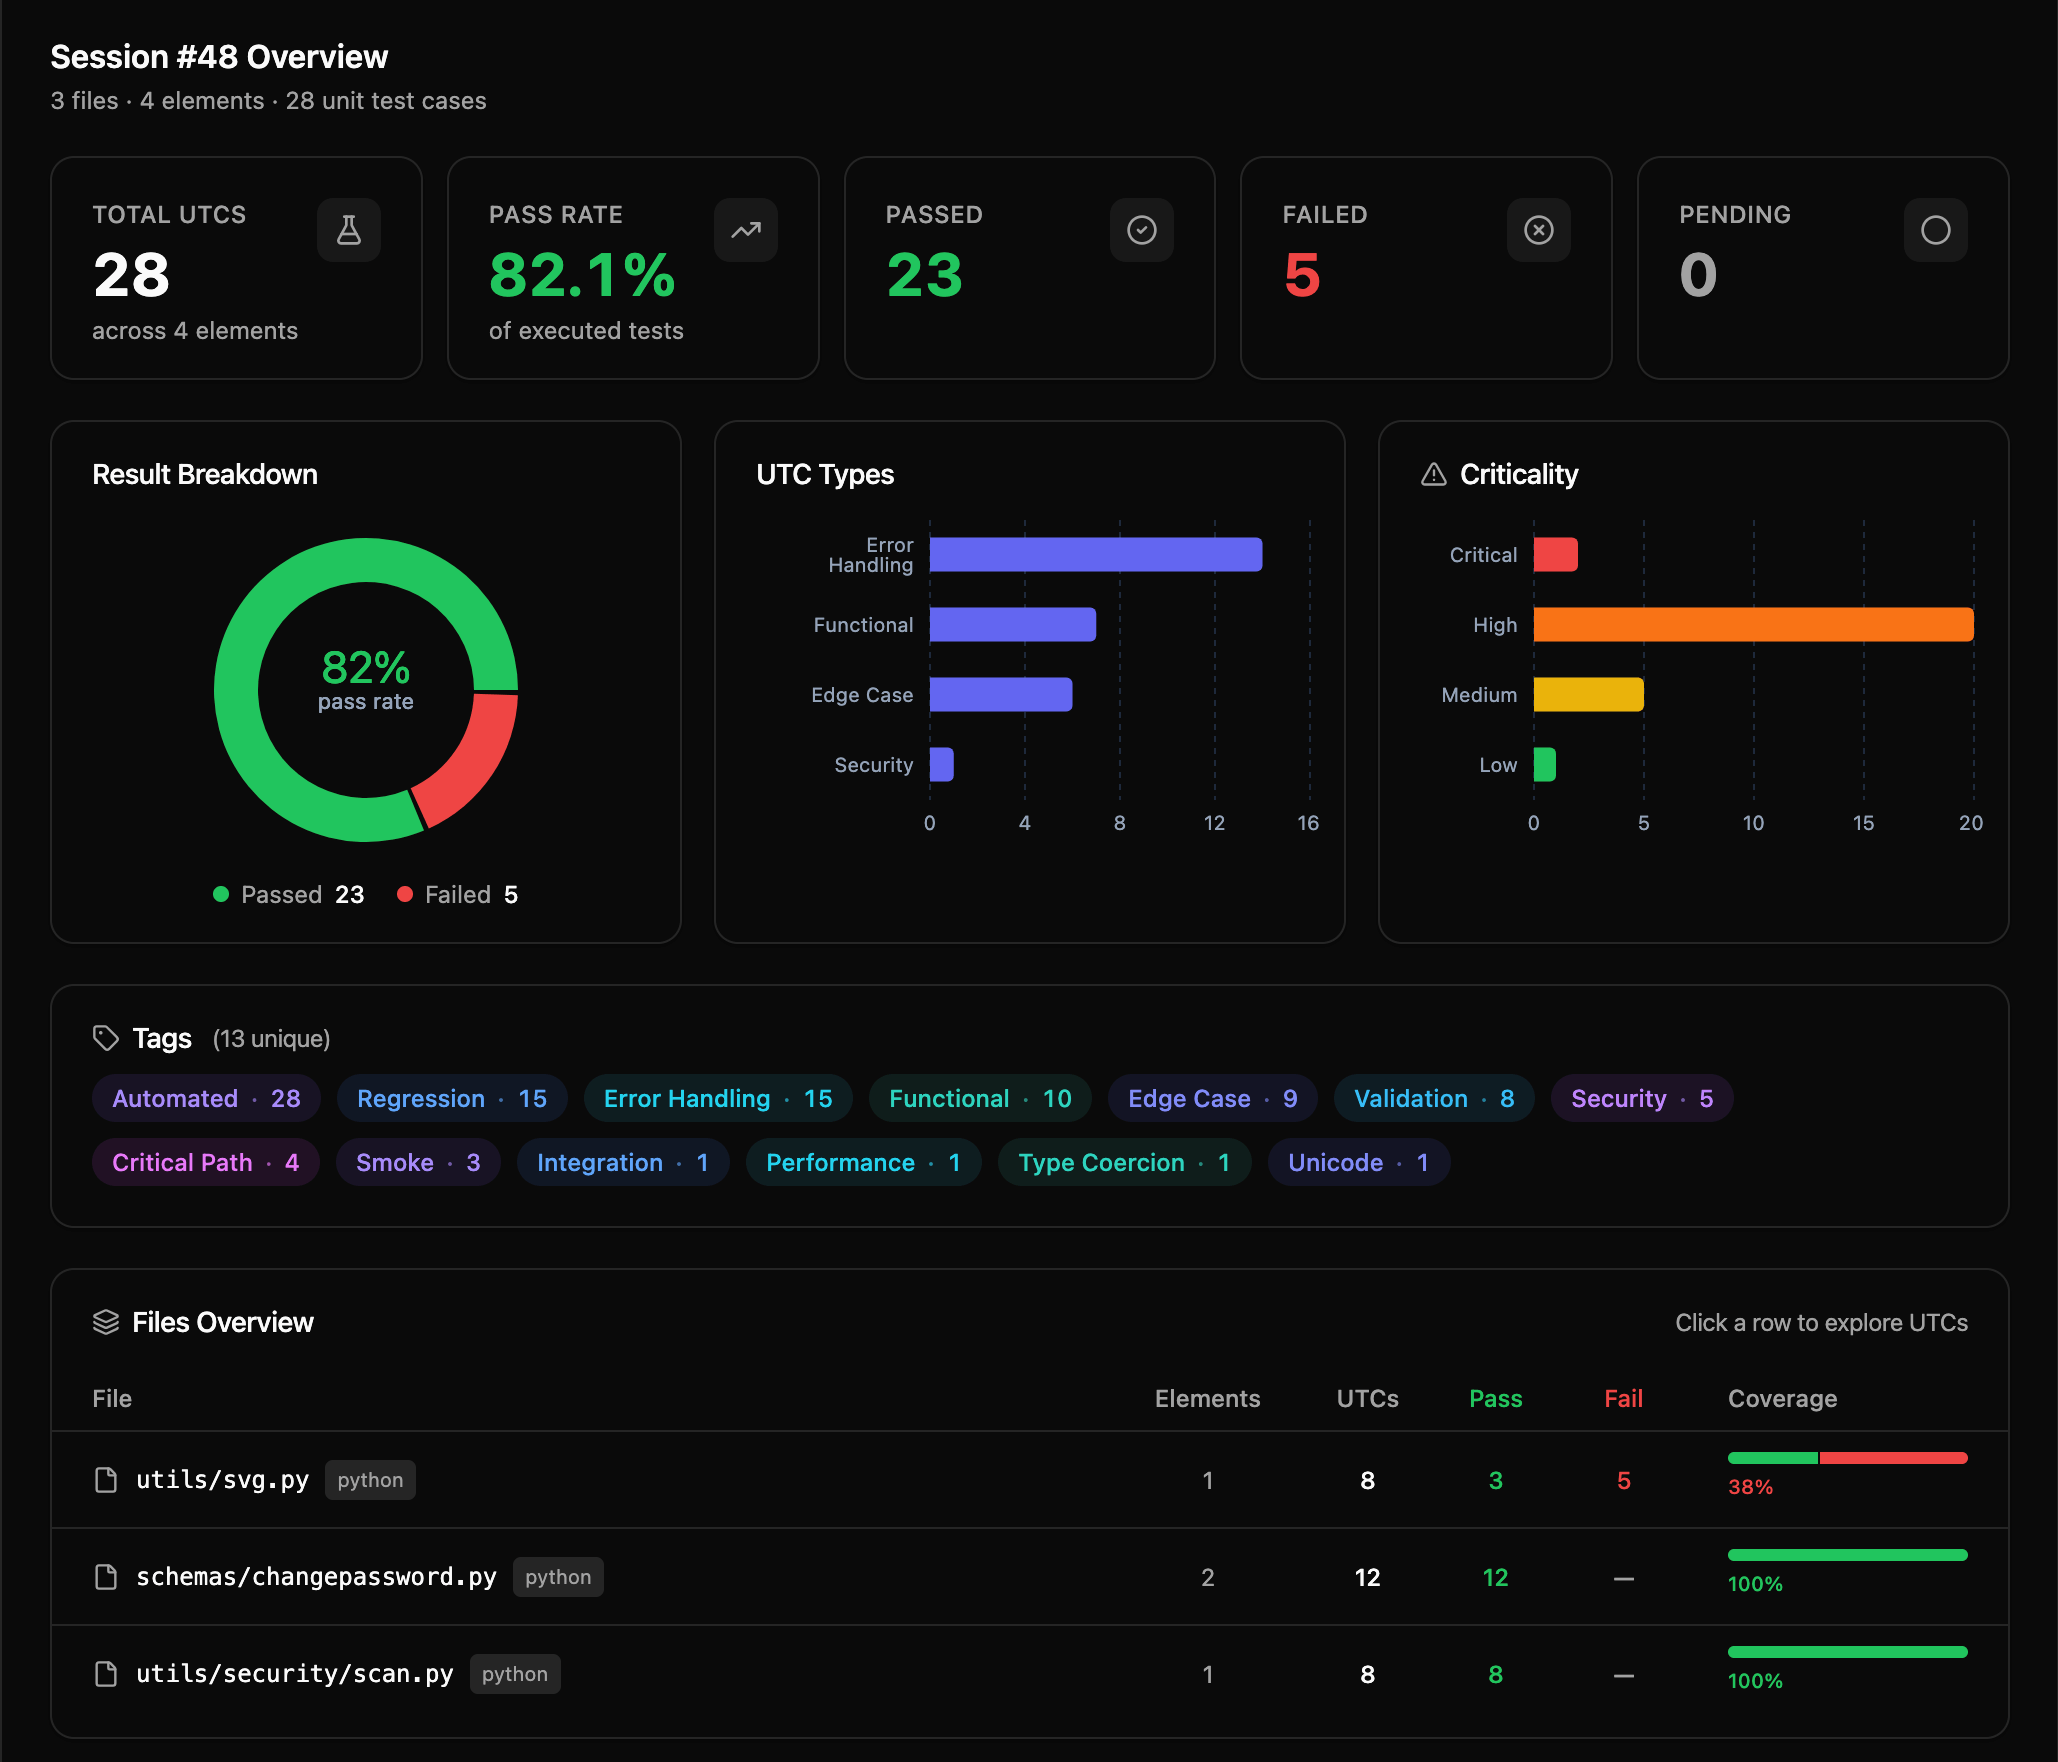Image resolution: width=2058 pixels, height=1762 pixels.
Task: Click the "(13 unique)" tags count label
Action: pos(271,1039)
